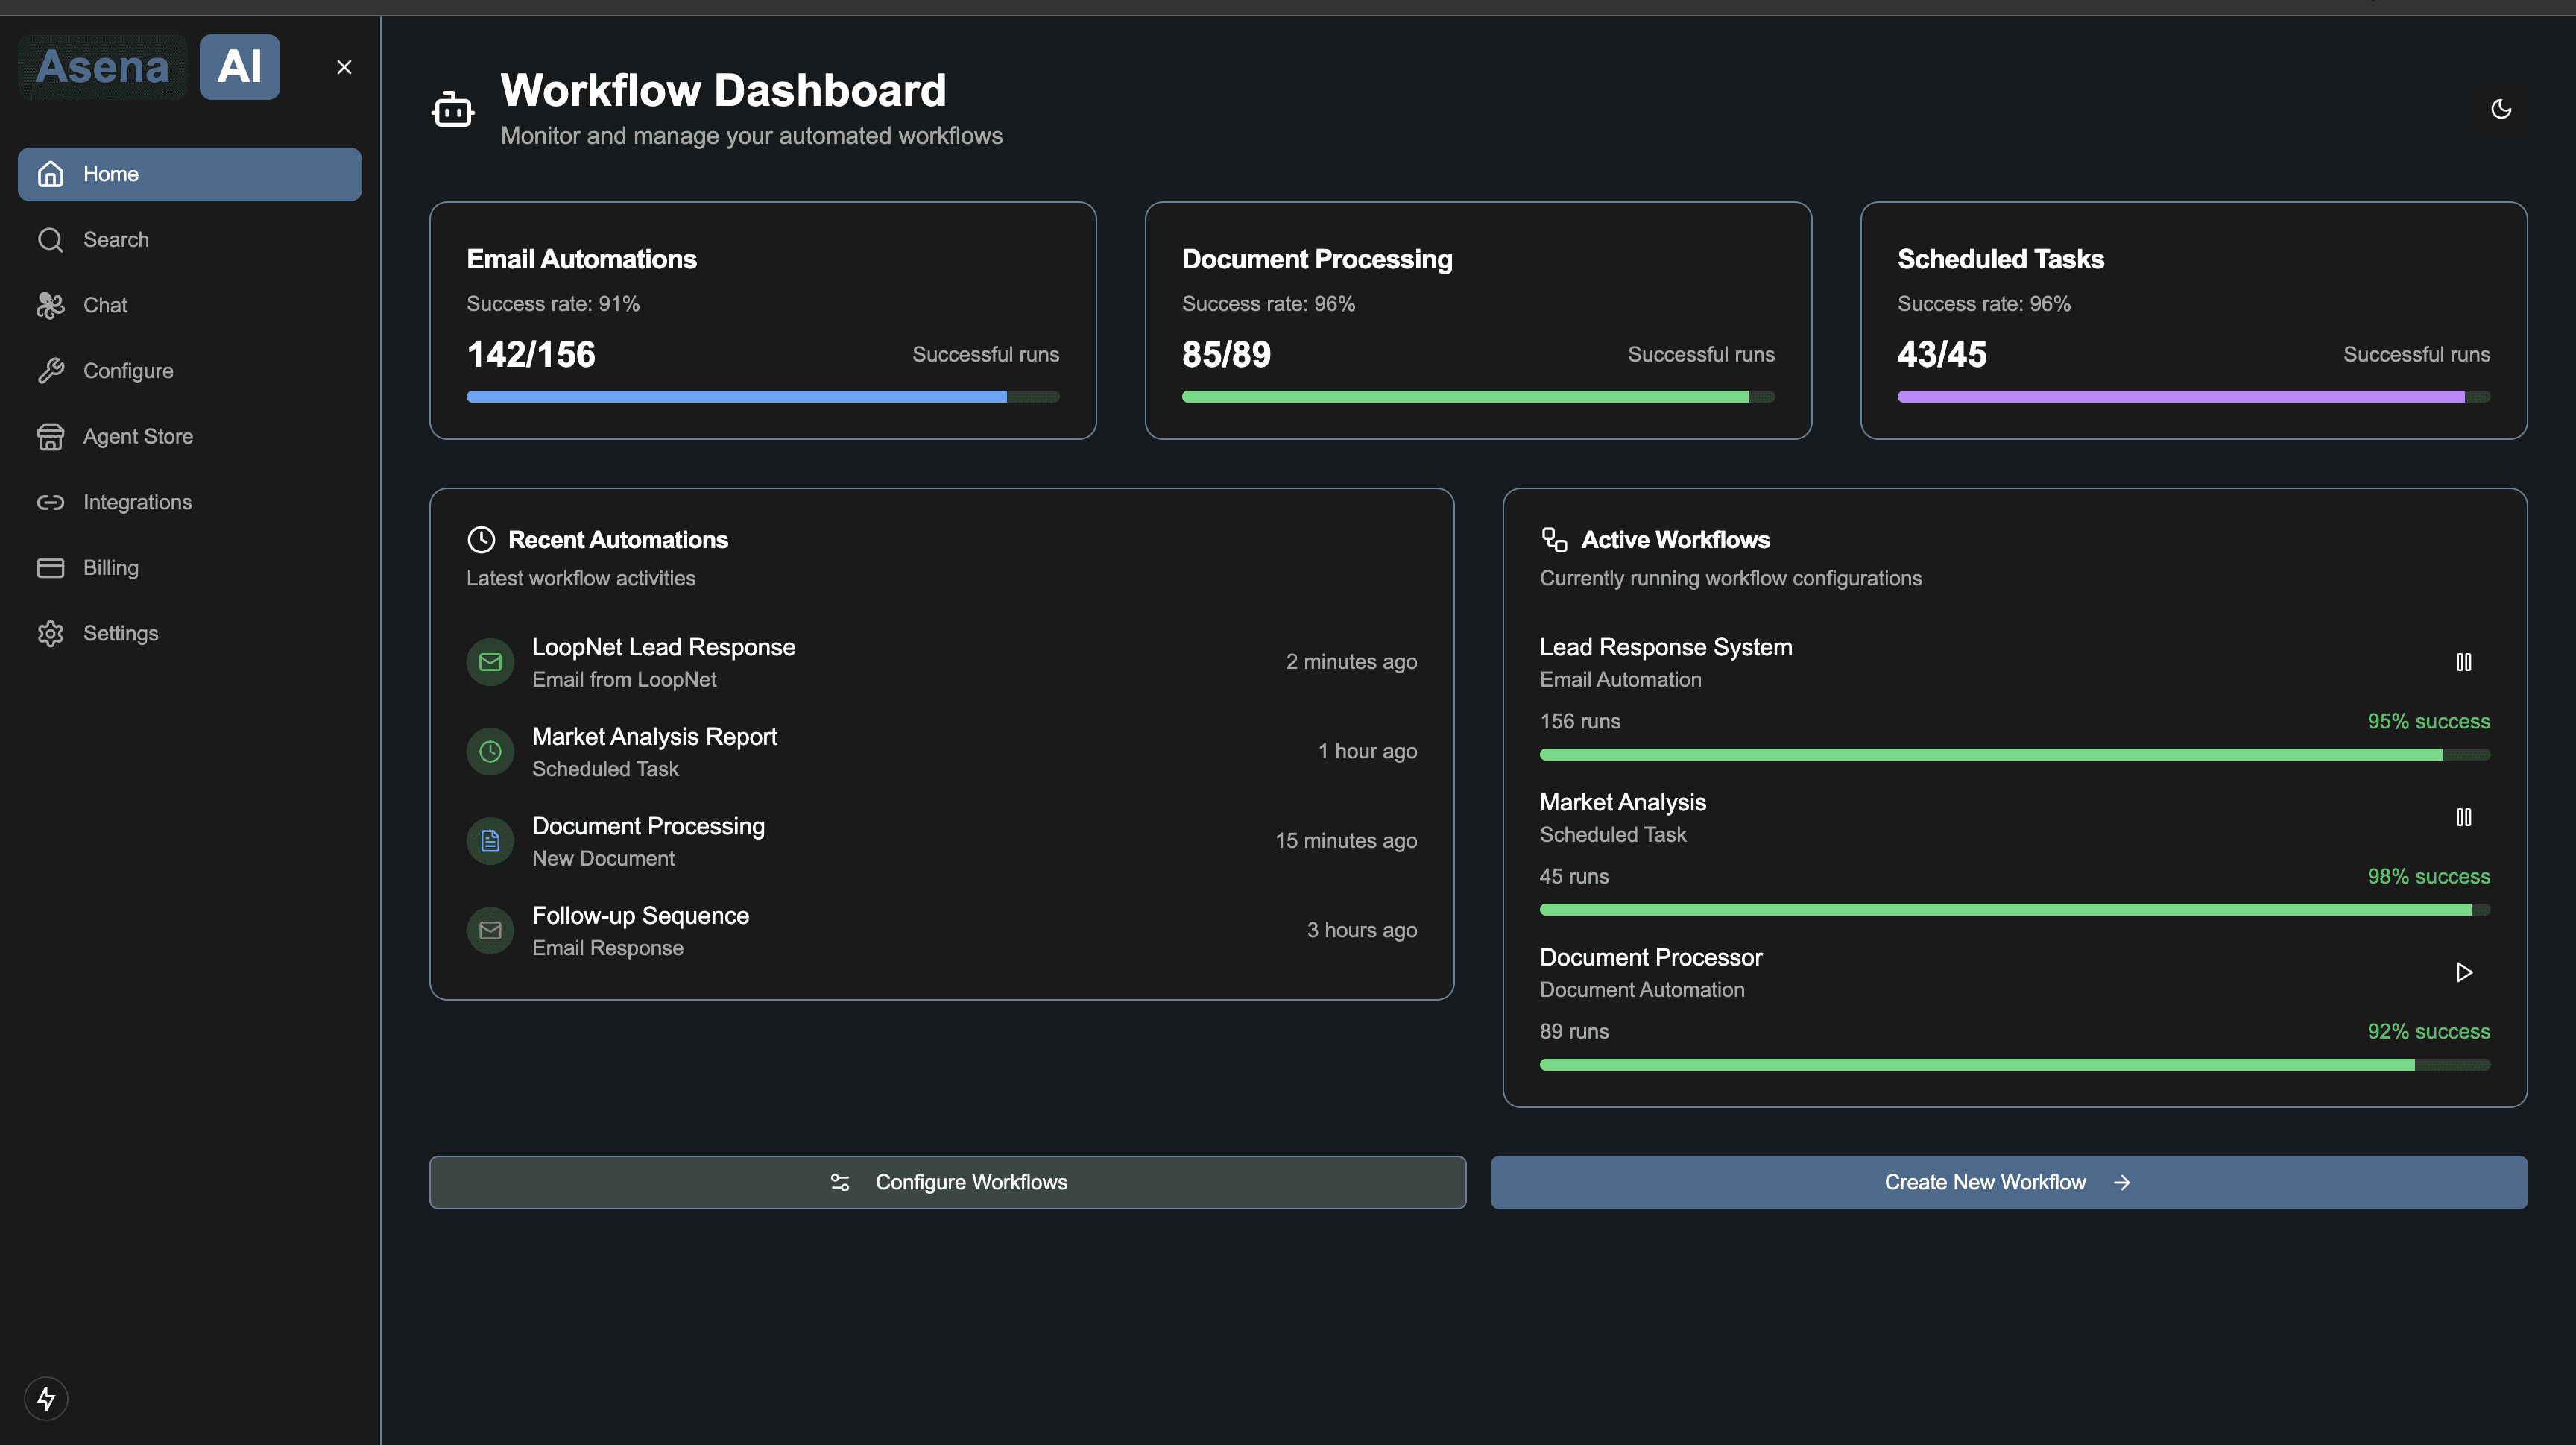Image resolution: width=2576 pixels, height=1445 pixels.
Task: Click the 142/156 run count
Action: coord(531,354)
